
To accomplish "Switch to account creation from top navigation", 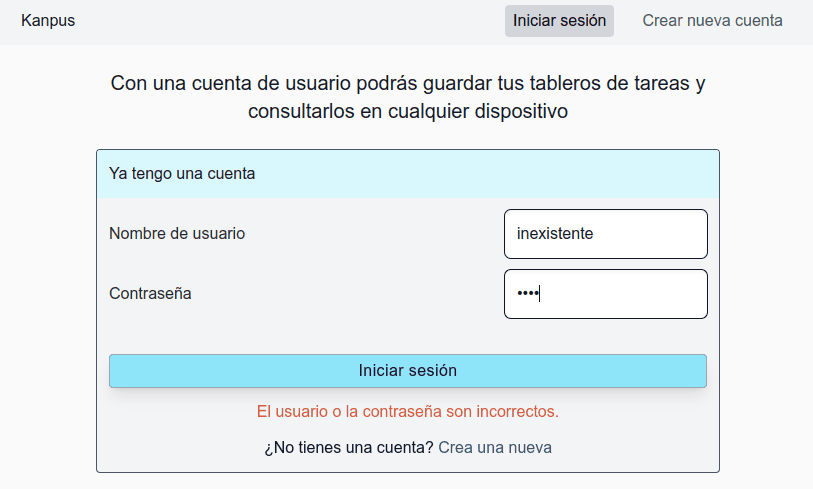I will point(712,20).
